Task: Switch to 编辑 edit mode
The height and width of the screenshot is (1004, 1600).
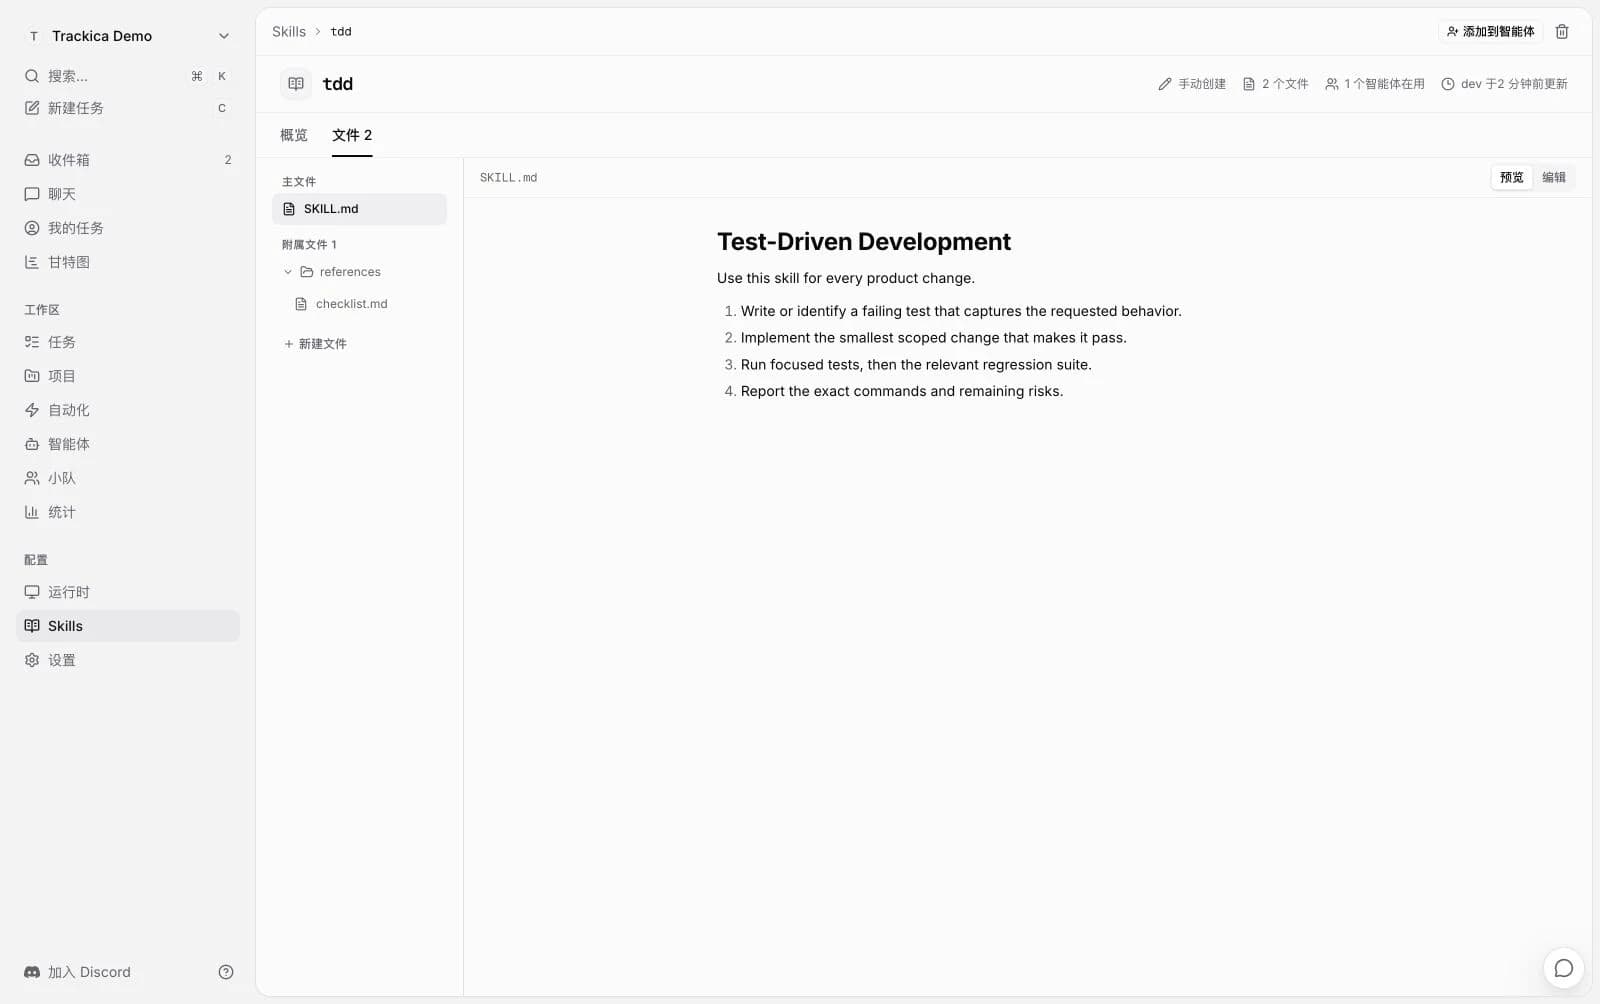Action: 1554,177
